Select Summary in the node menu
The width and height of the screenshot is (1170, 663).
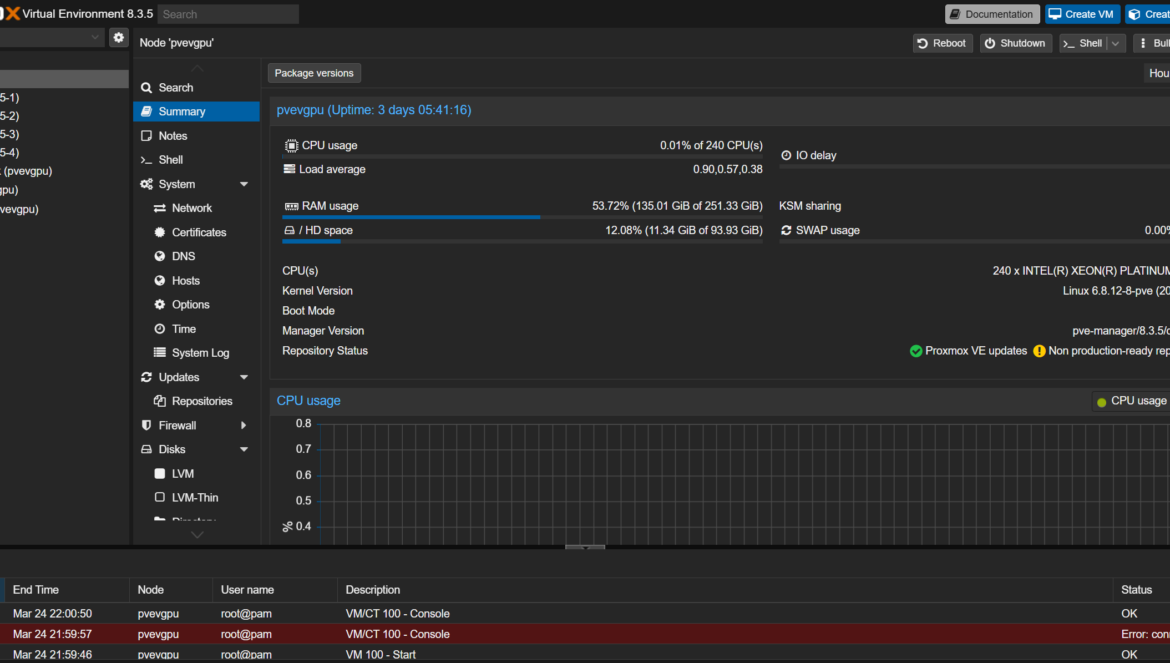click(196, 111)
